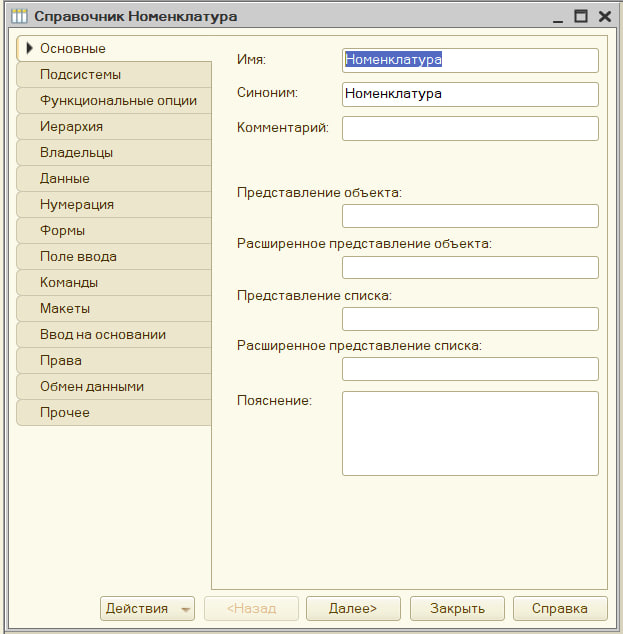Click the Закрыть button
Image resolution: width=623 pixels, height=634 pixels.
pyautogui.click(x=457, y=608)
